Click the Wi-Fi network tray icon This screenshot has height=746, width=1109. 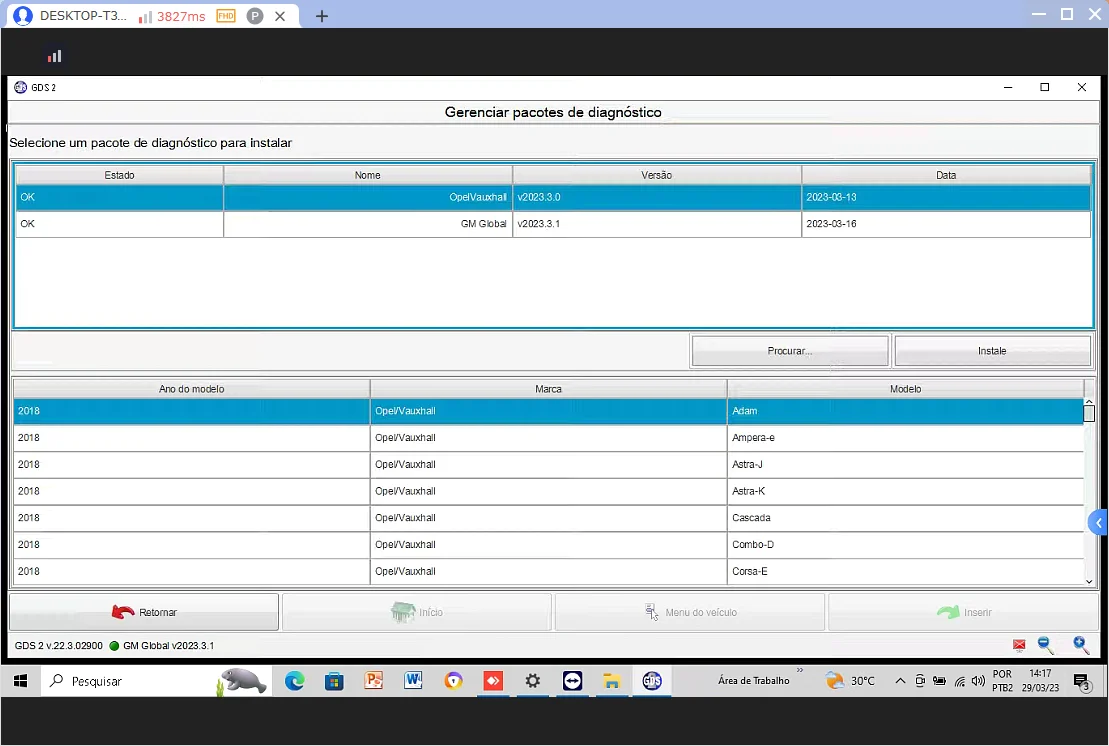(x=960, y=682)
